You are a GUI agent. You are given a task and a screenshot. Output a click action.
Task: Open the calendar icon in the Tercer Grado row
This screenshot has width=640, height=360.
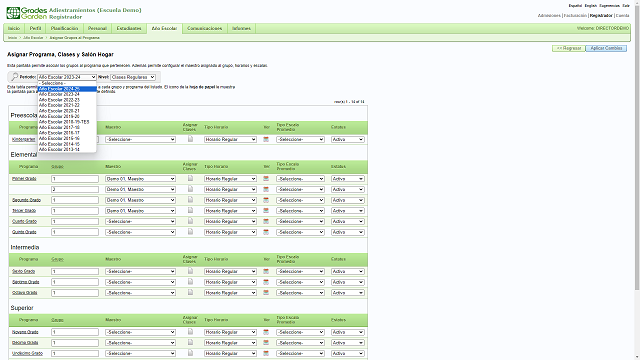click(266, 211)
